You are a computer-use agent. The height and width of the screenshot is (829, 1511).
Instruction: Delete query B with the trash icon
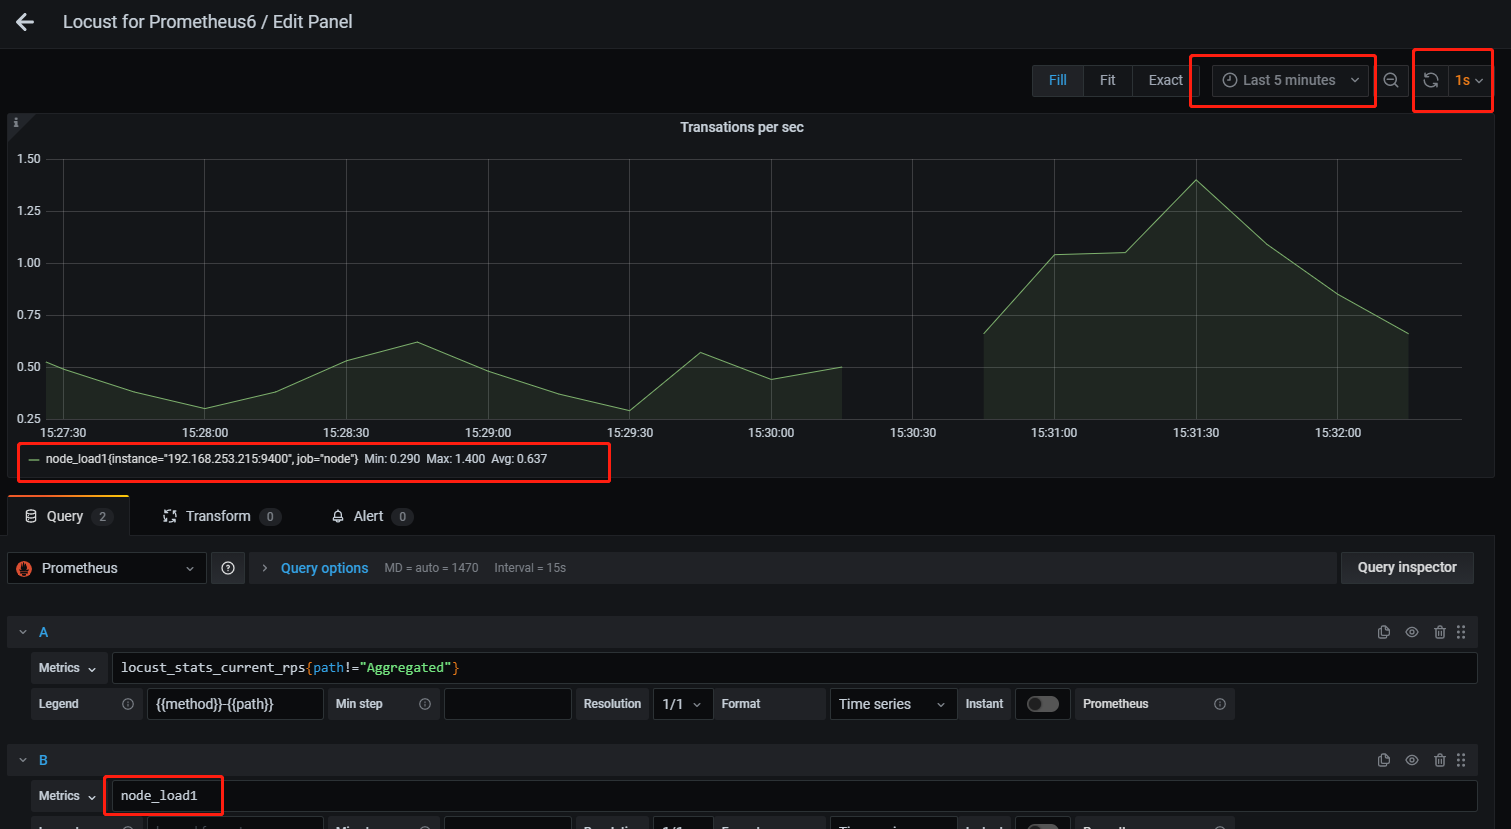(x=1439, y=760)
